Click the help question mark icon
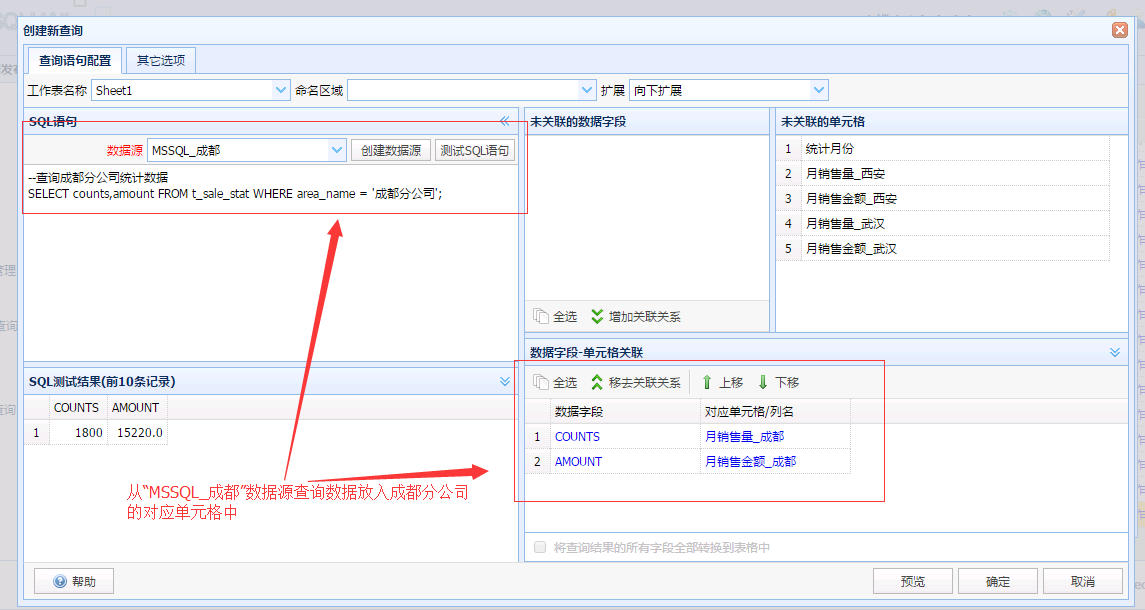Screen dimensions: 1145x610 60,582
